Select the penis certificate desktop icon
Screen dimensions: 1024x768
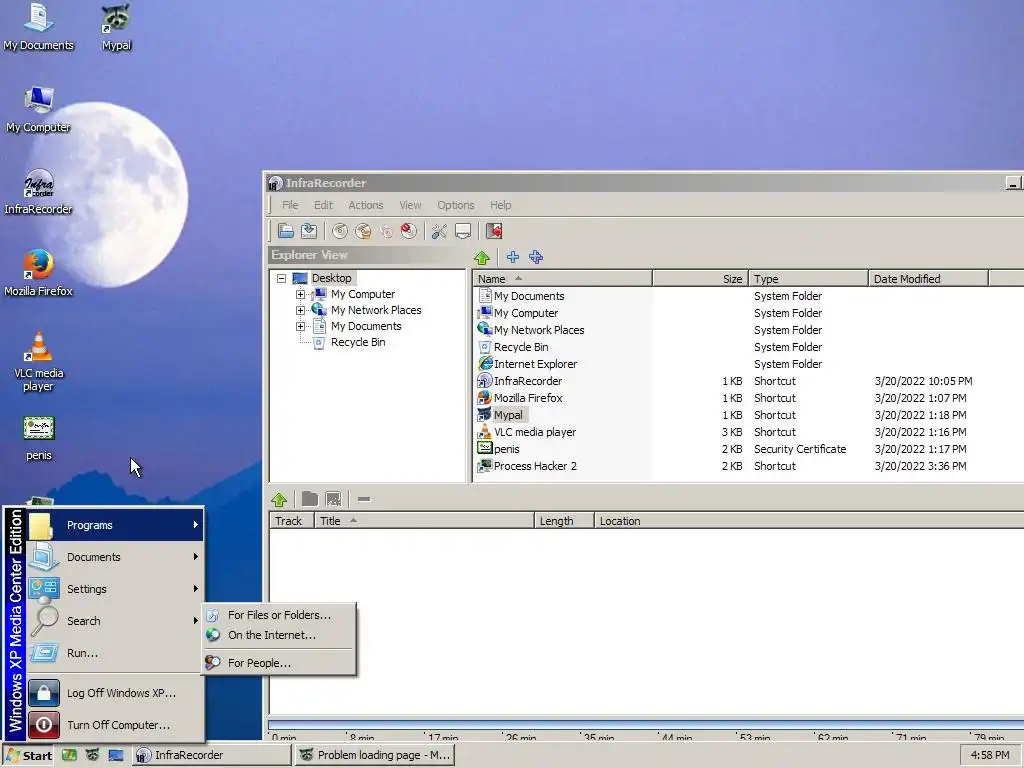point(39,438)
